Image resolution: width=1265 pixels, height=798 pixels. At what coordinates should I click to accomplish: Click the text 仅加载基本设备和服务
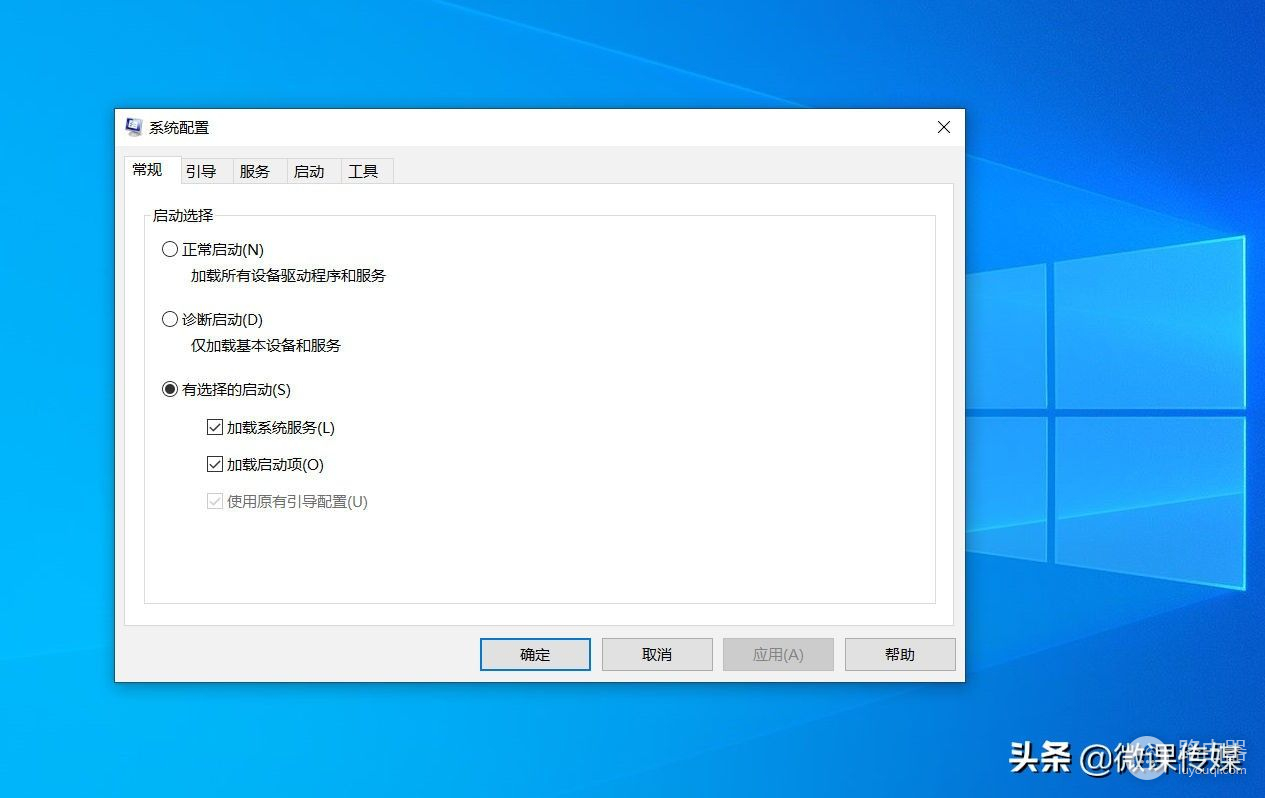point(266,345)
